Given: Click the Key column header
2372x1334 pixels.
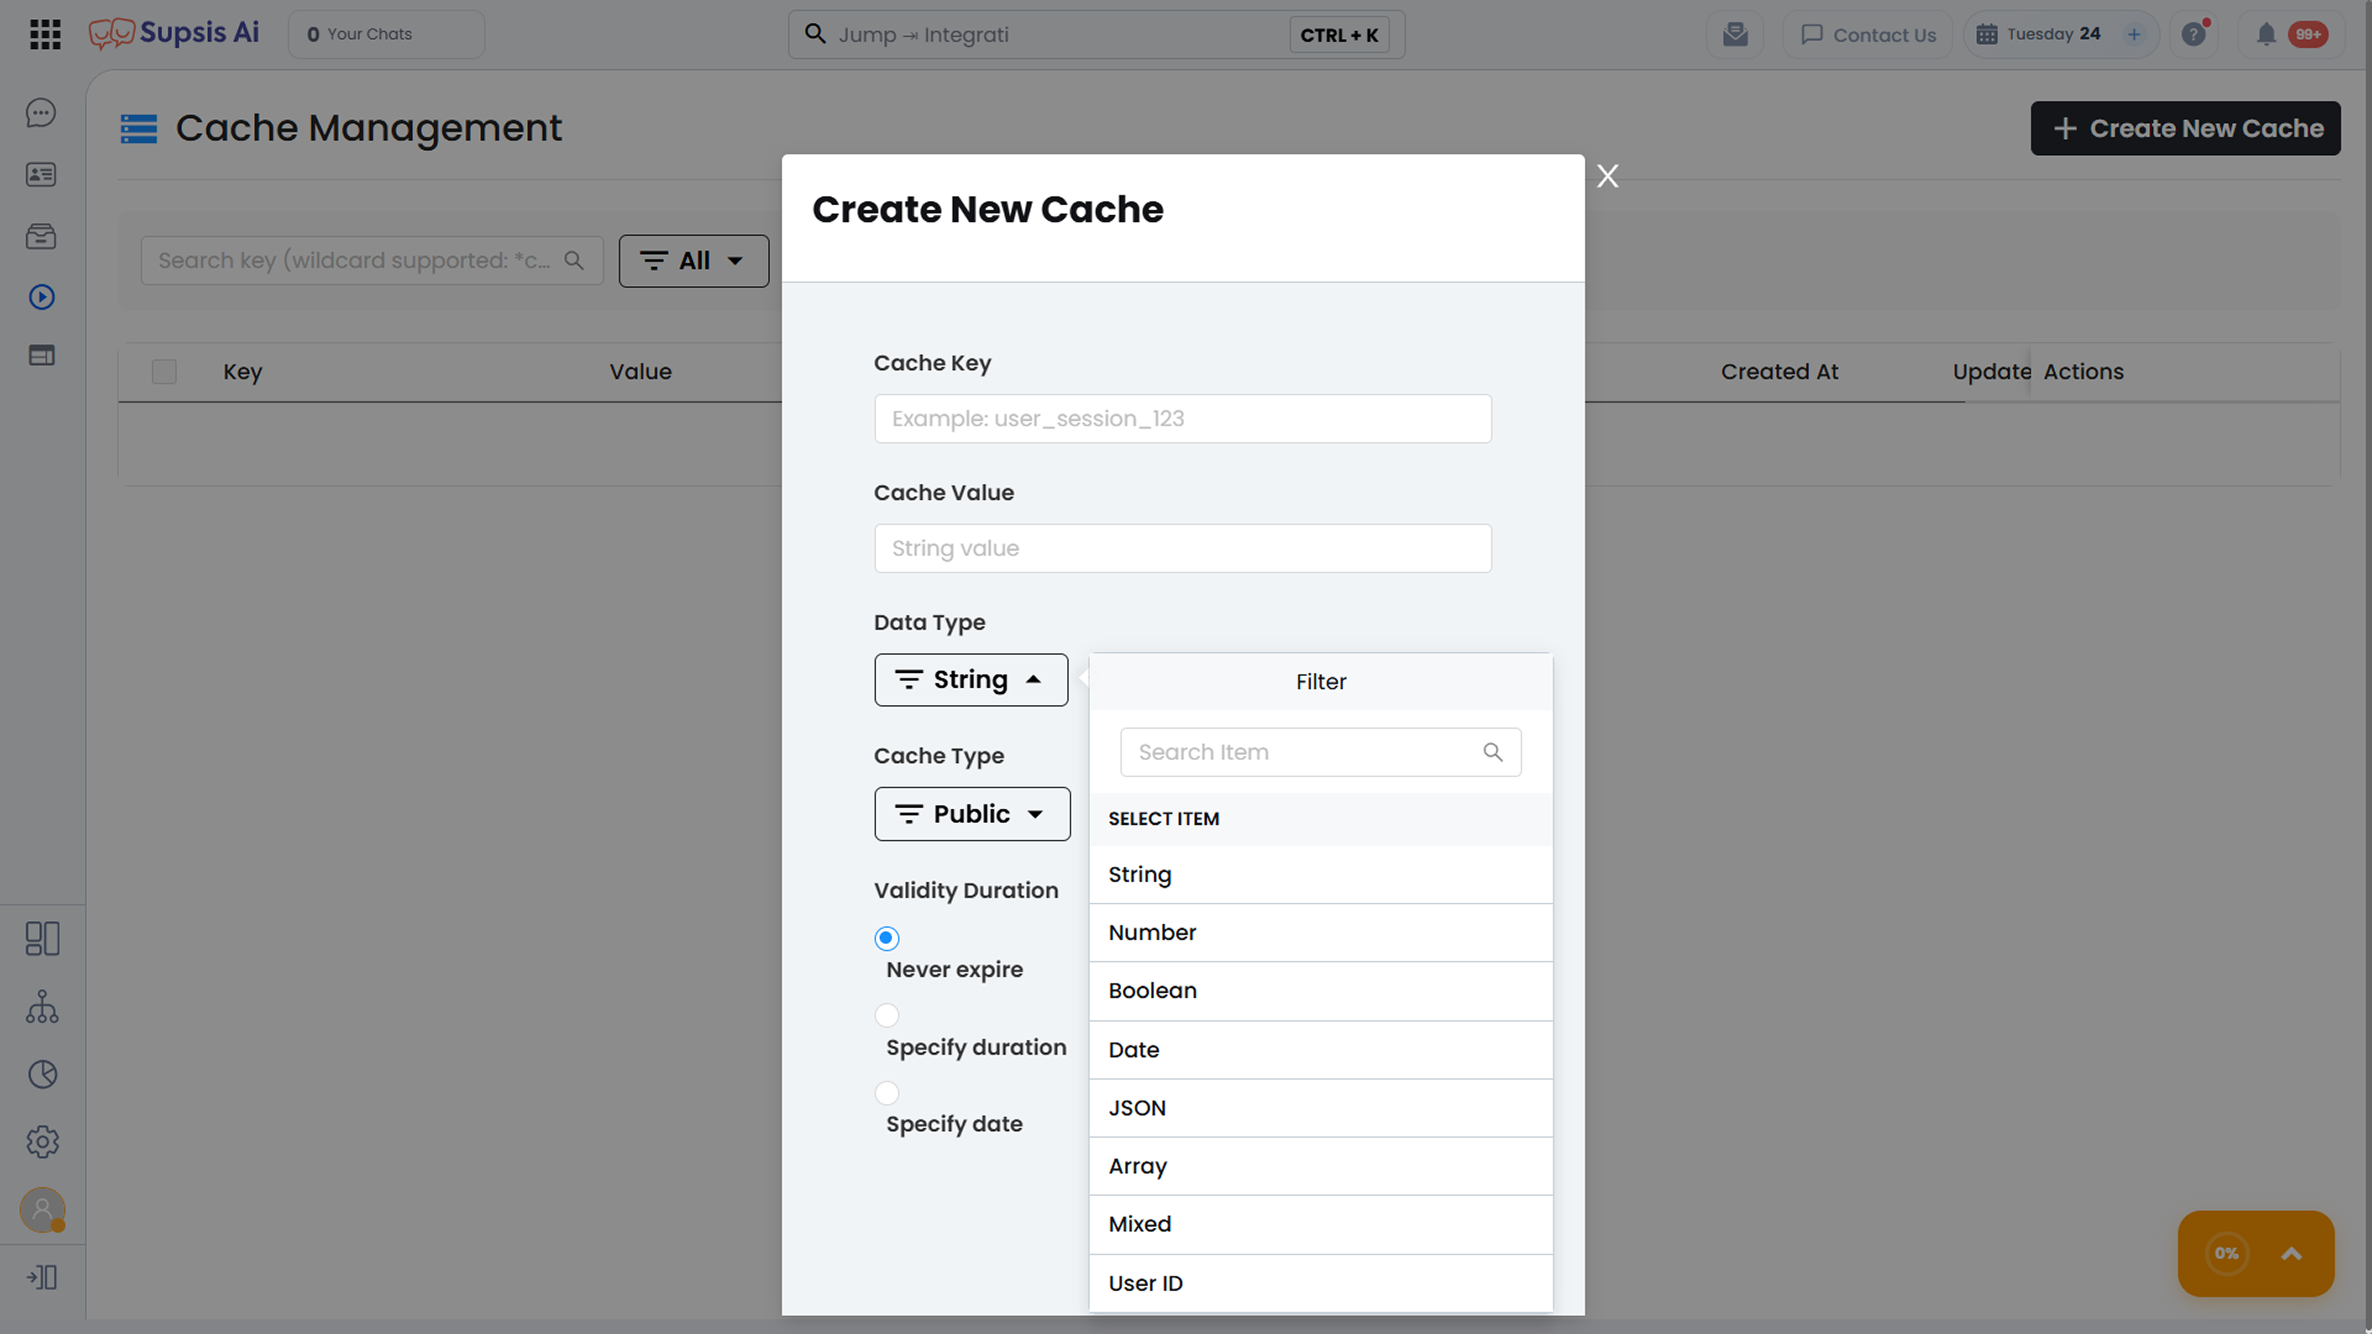Looking at the screenshot, I should 242,371.
